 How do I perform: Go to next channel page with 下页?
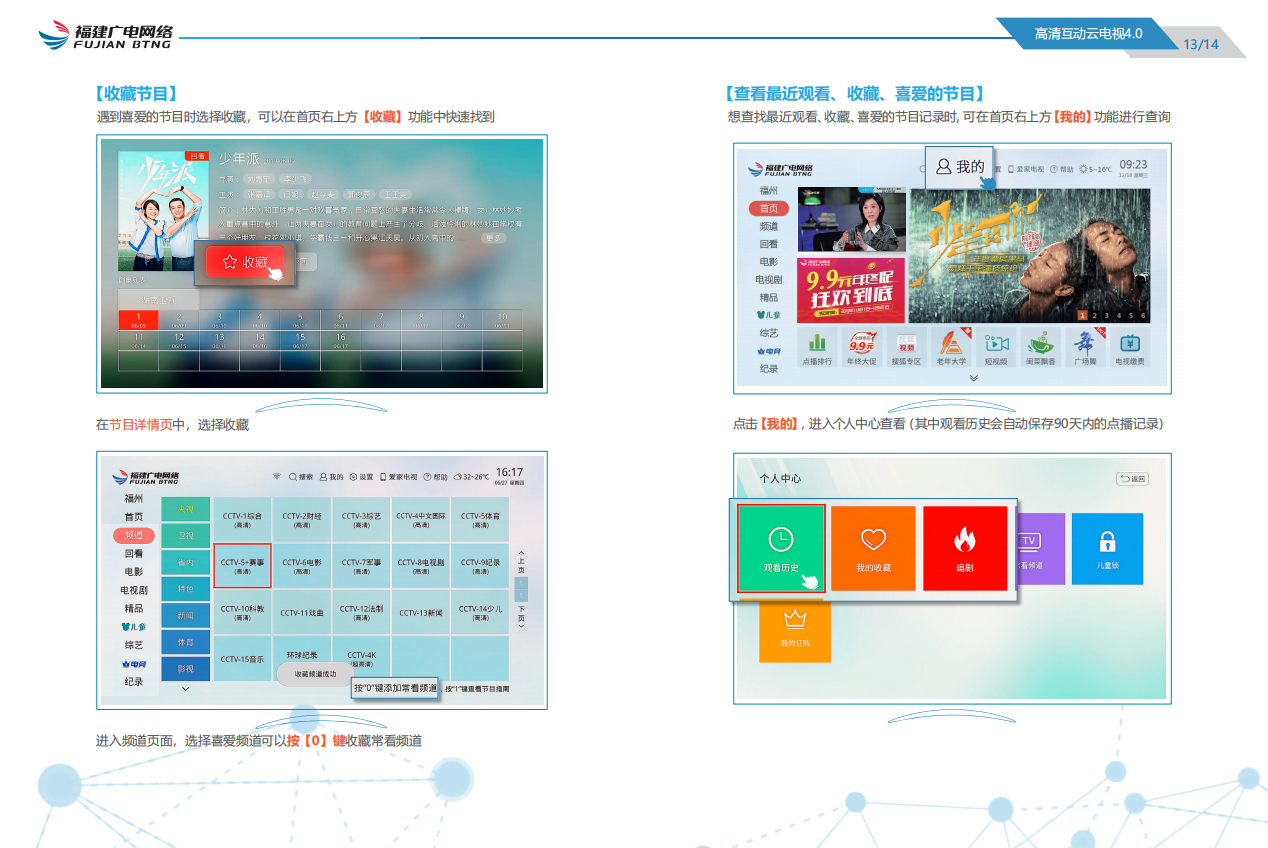pyautogui.click(x=521, y=613)
